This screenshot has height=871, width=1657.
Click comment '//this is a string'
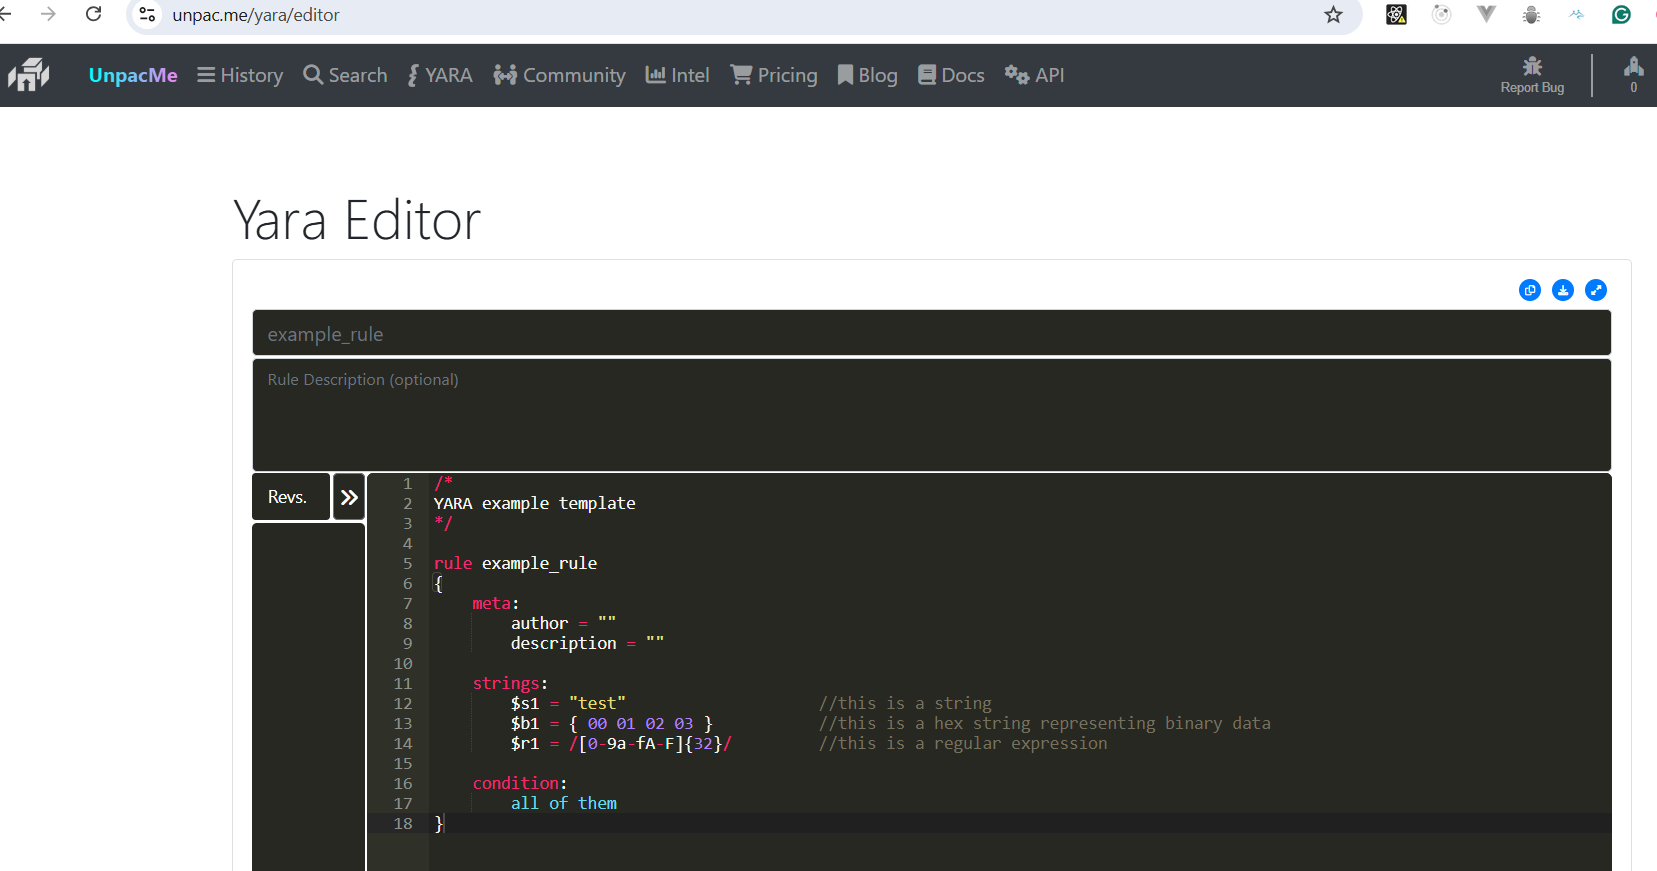click(905, 703)
